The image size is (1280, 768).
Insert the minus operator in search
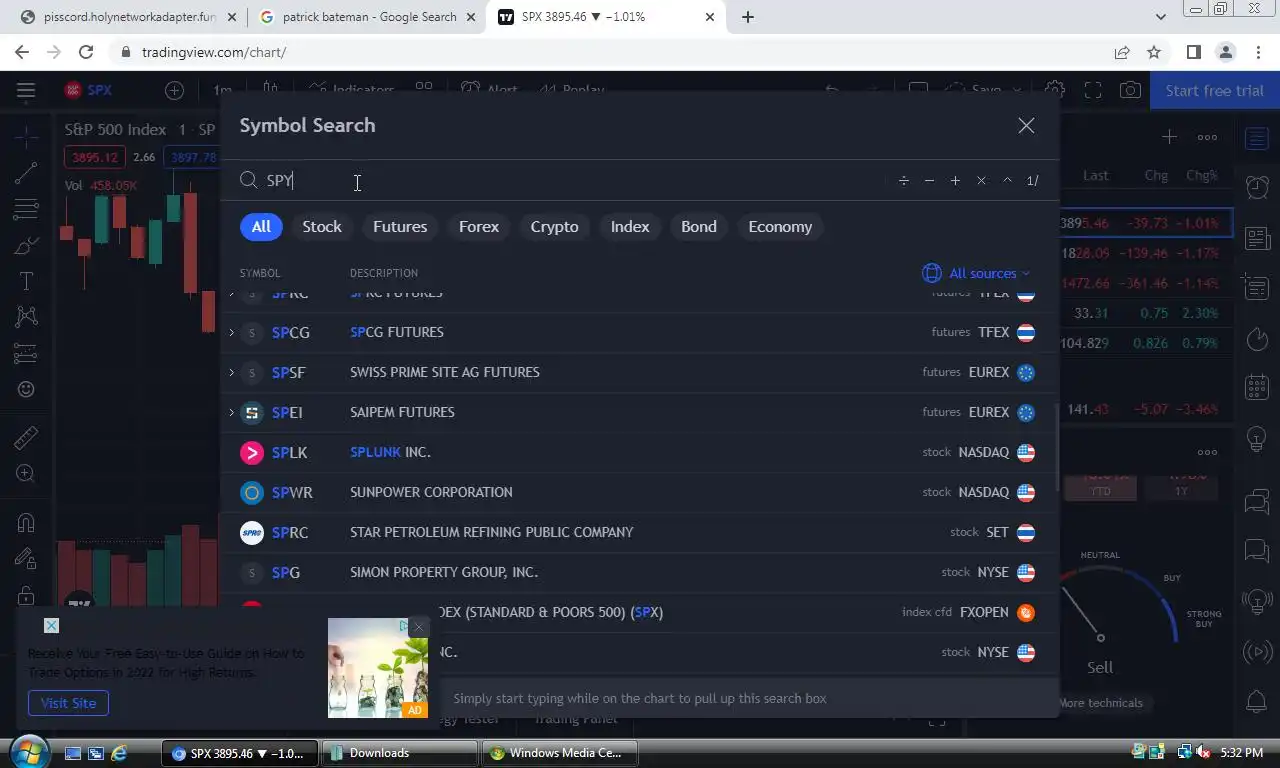pyautogui.click(x=929, y=181)
